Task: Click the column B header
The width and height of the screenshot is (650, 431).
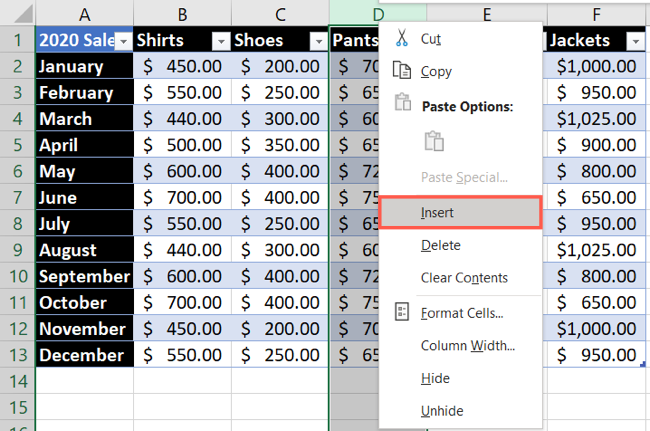Action: point(181,13)
